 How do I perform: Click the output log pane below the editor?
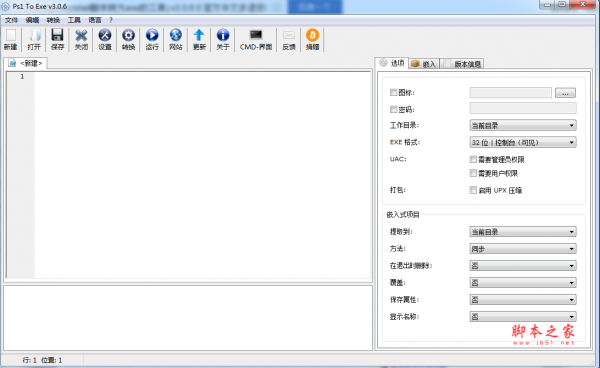pos(188,318)
